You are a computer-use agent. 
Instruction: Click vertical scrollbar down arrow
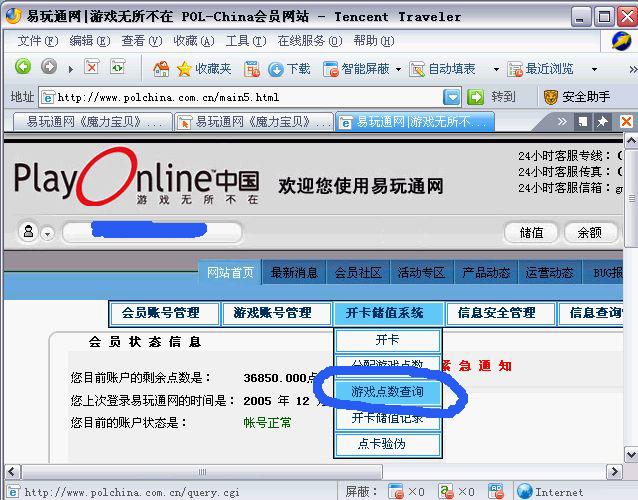click(631, 454)
